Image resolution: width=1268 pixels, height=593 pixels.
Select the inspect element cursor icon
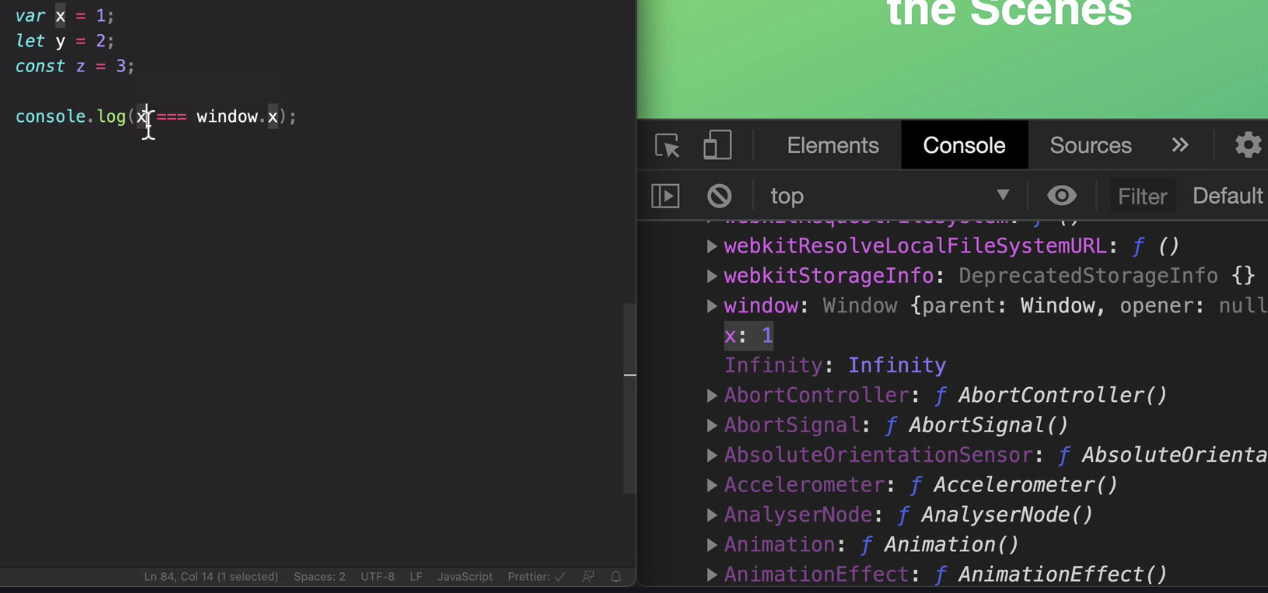click(x=667, y=146)
